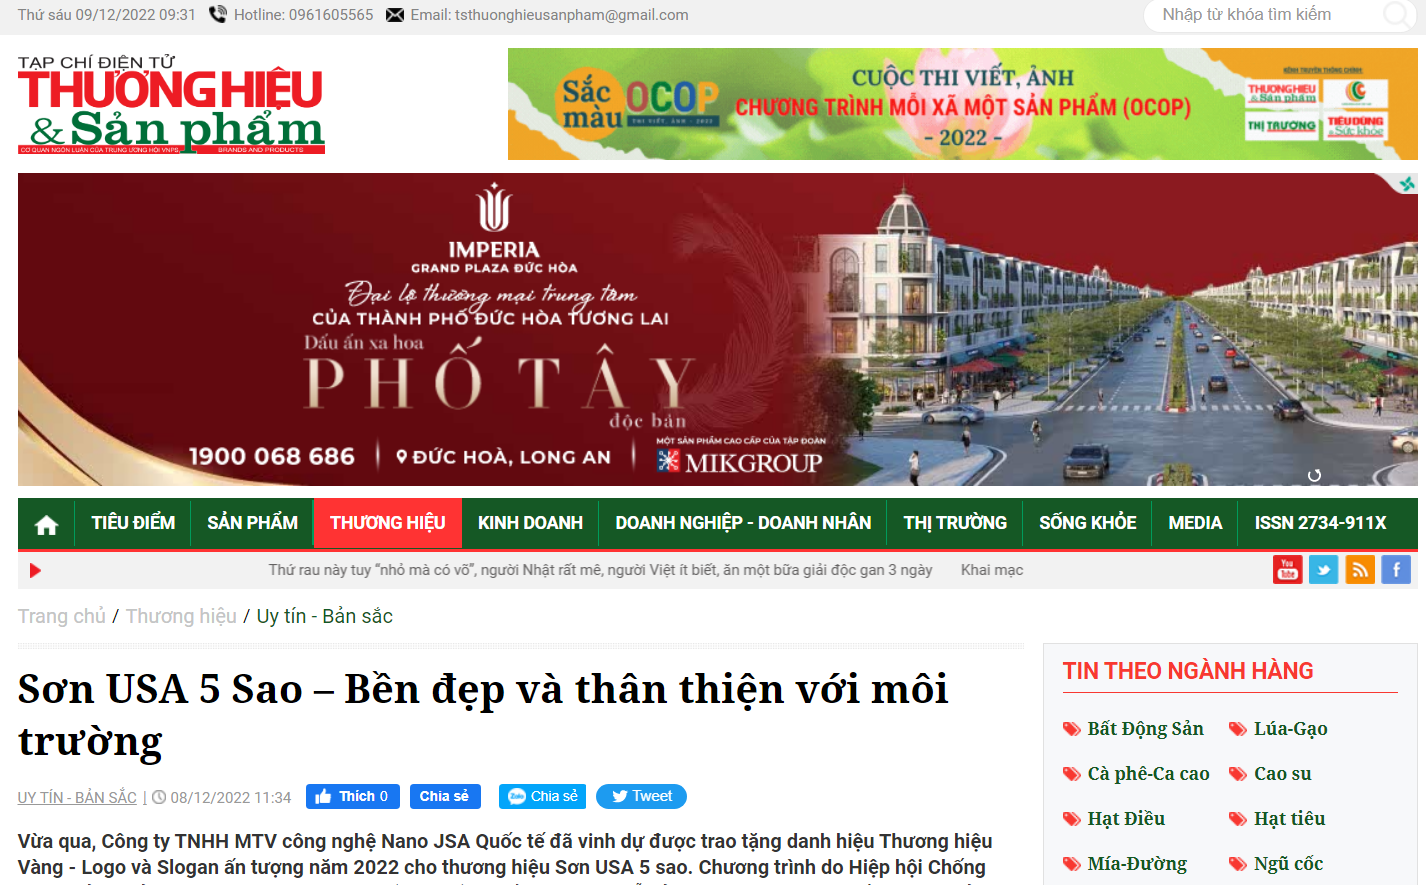Open the KINH DOANH menu
The height and width of the screenshot is (885, 1426).
click(530, 523)
